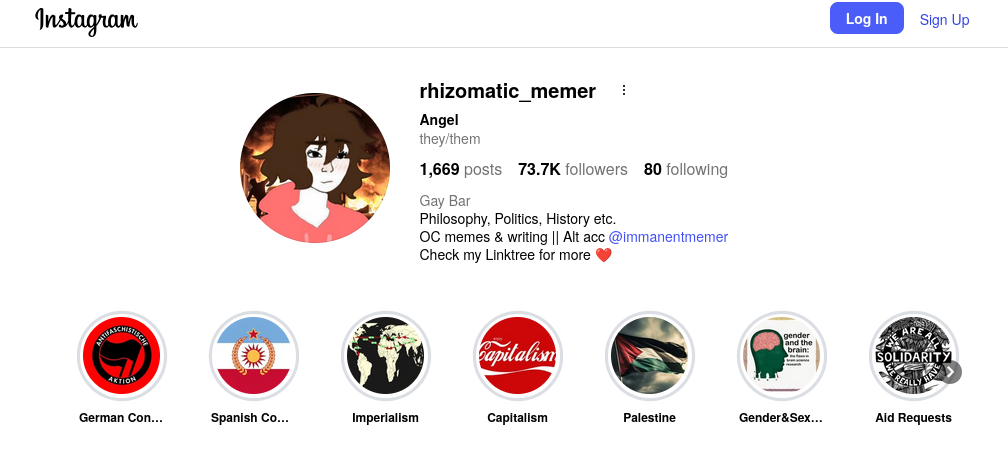Click the rhizomatic_memer profile picture
Viewport: 1008px width, 459px height.
point(313,168)
